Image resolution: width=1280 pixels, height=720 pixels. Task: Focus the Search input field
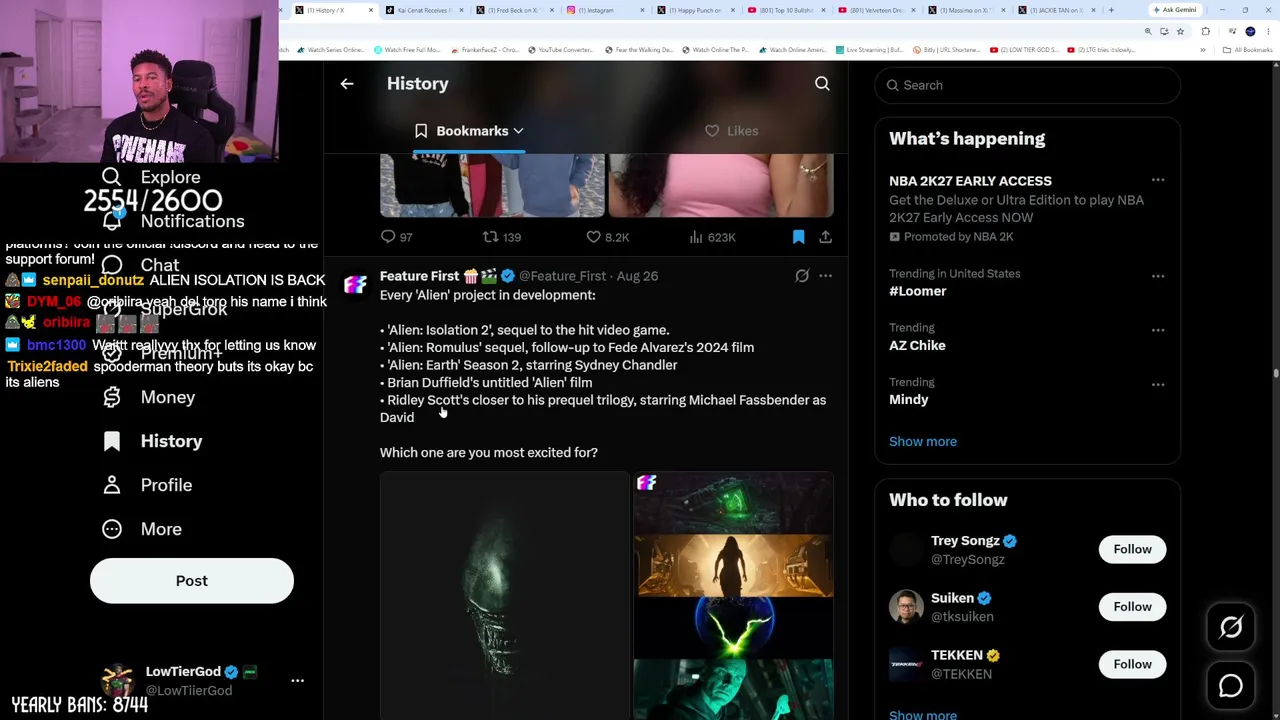(x=1027, y=85)
